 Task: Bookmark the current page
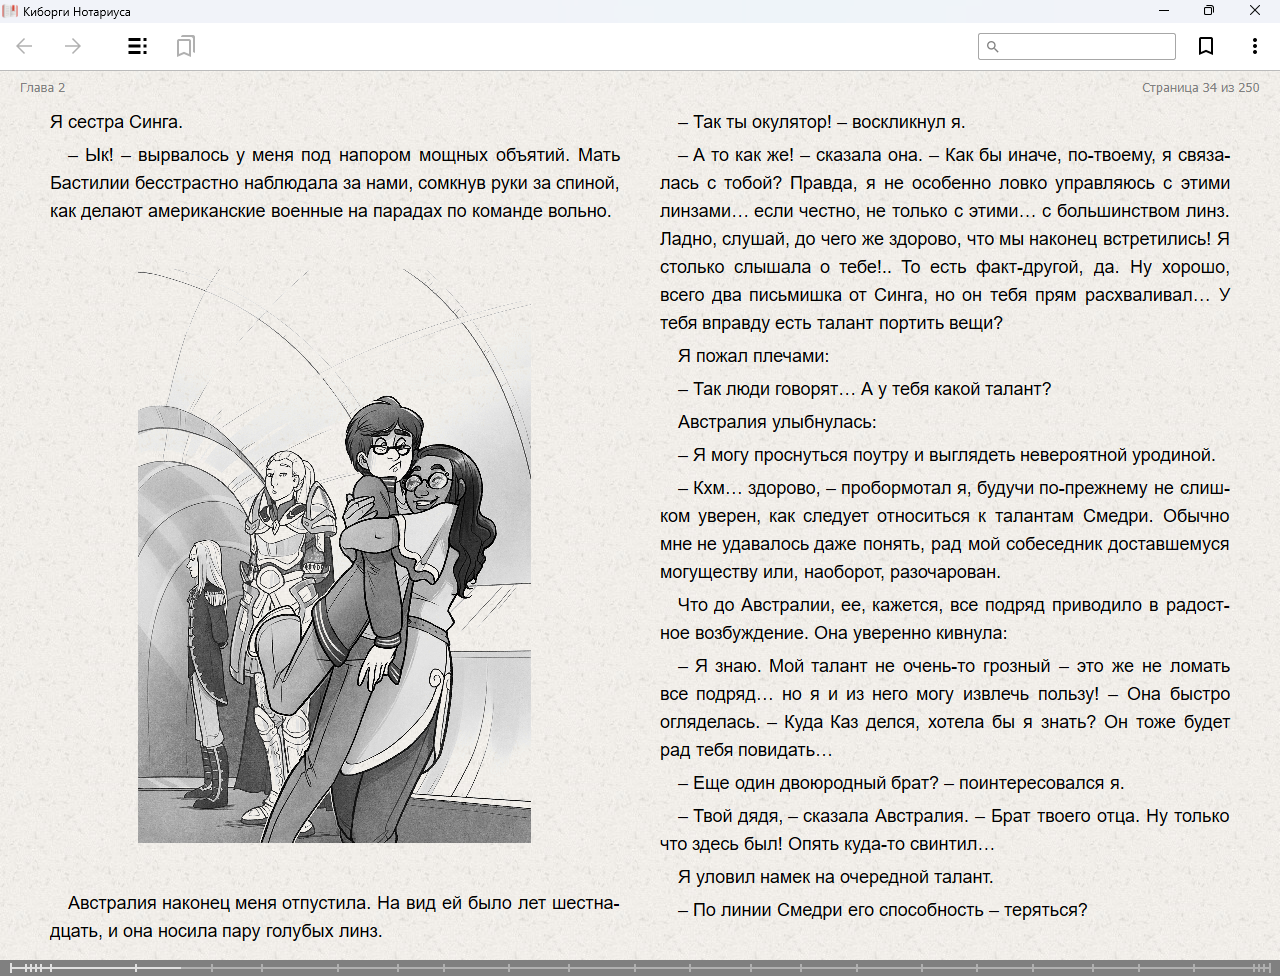(x=1206, y=46)
